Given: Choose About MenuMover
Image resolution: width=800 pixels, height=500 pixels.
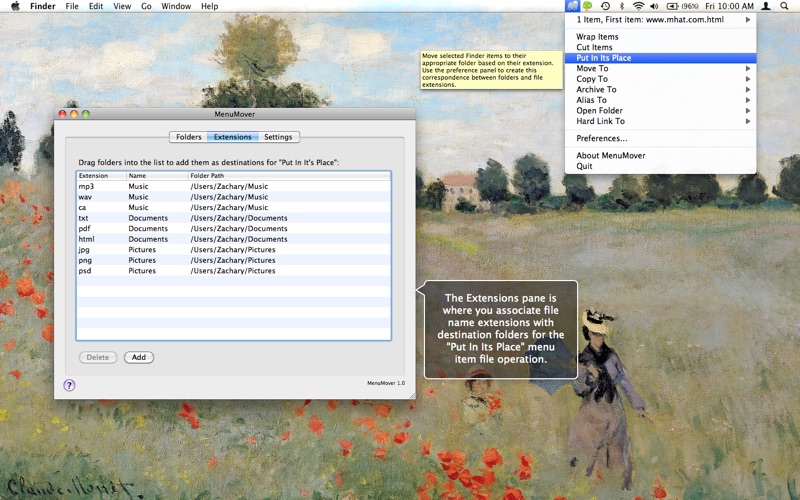Looking at the screenshot, I should [660, 155].
